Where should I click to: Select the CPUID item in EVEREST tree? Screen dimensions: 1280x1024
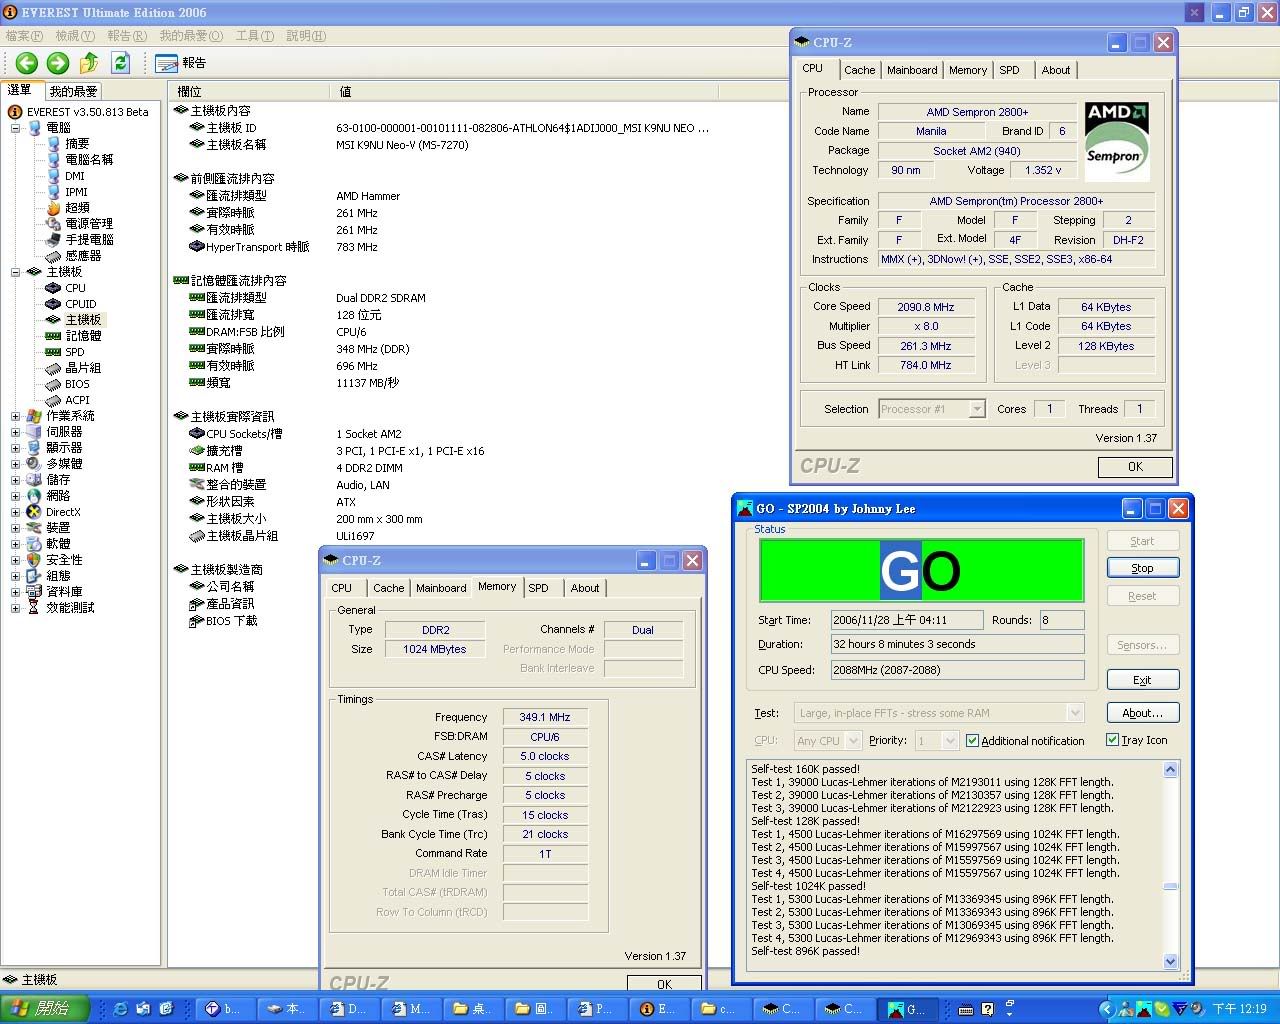pos(81,304)
